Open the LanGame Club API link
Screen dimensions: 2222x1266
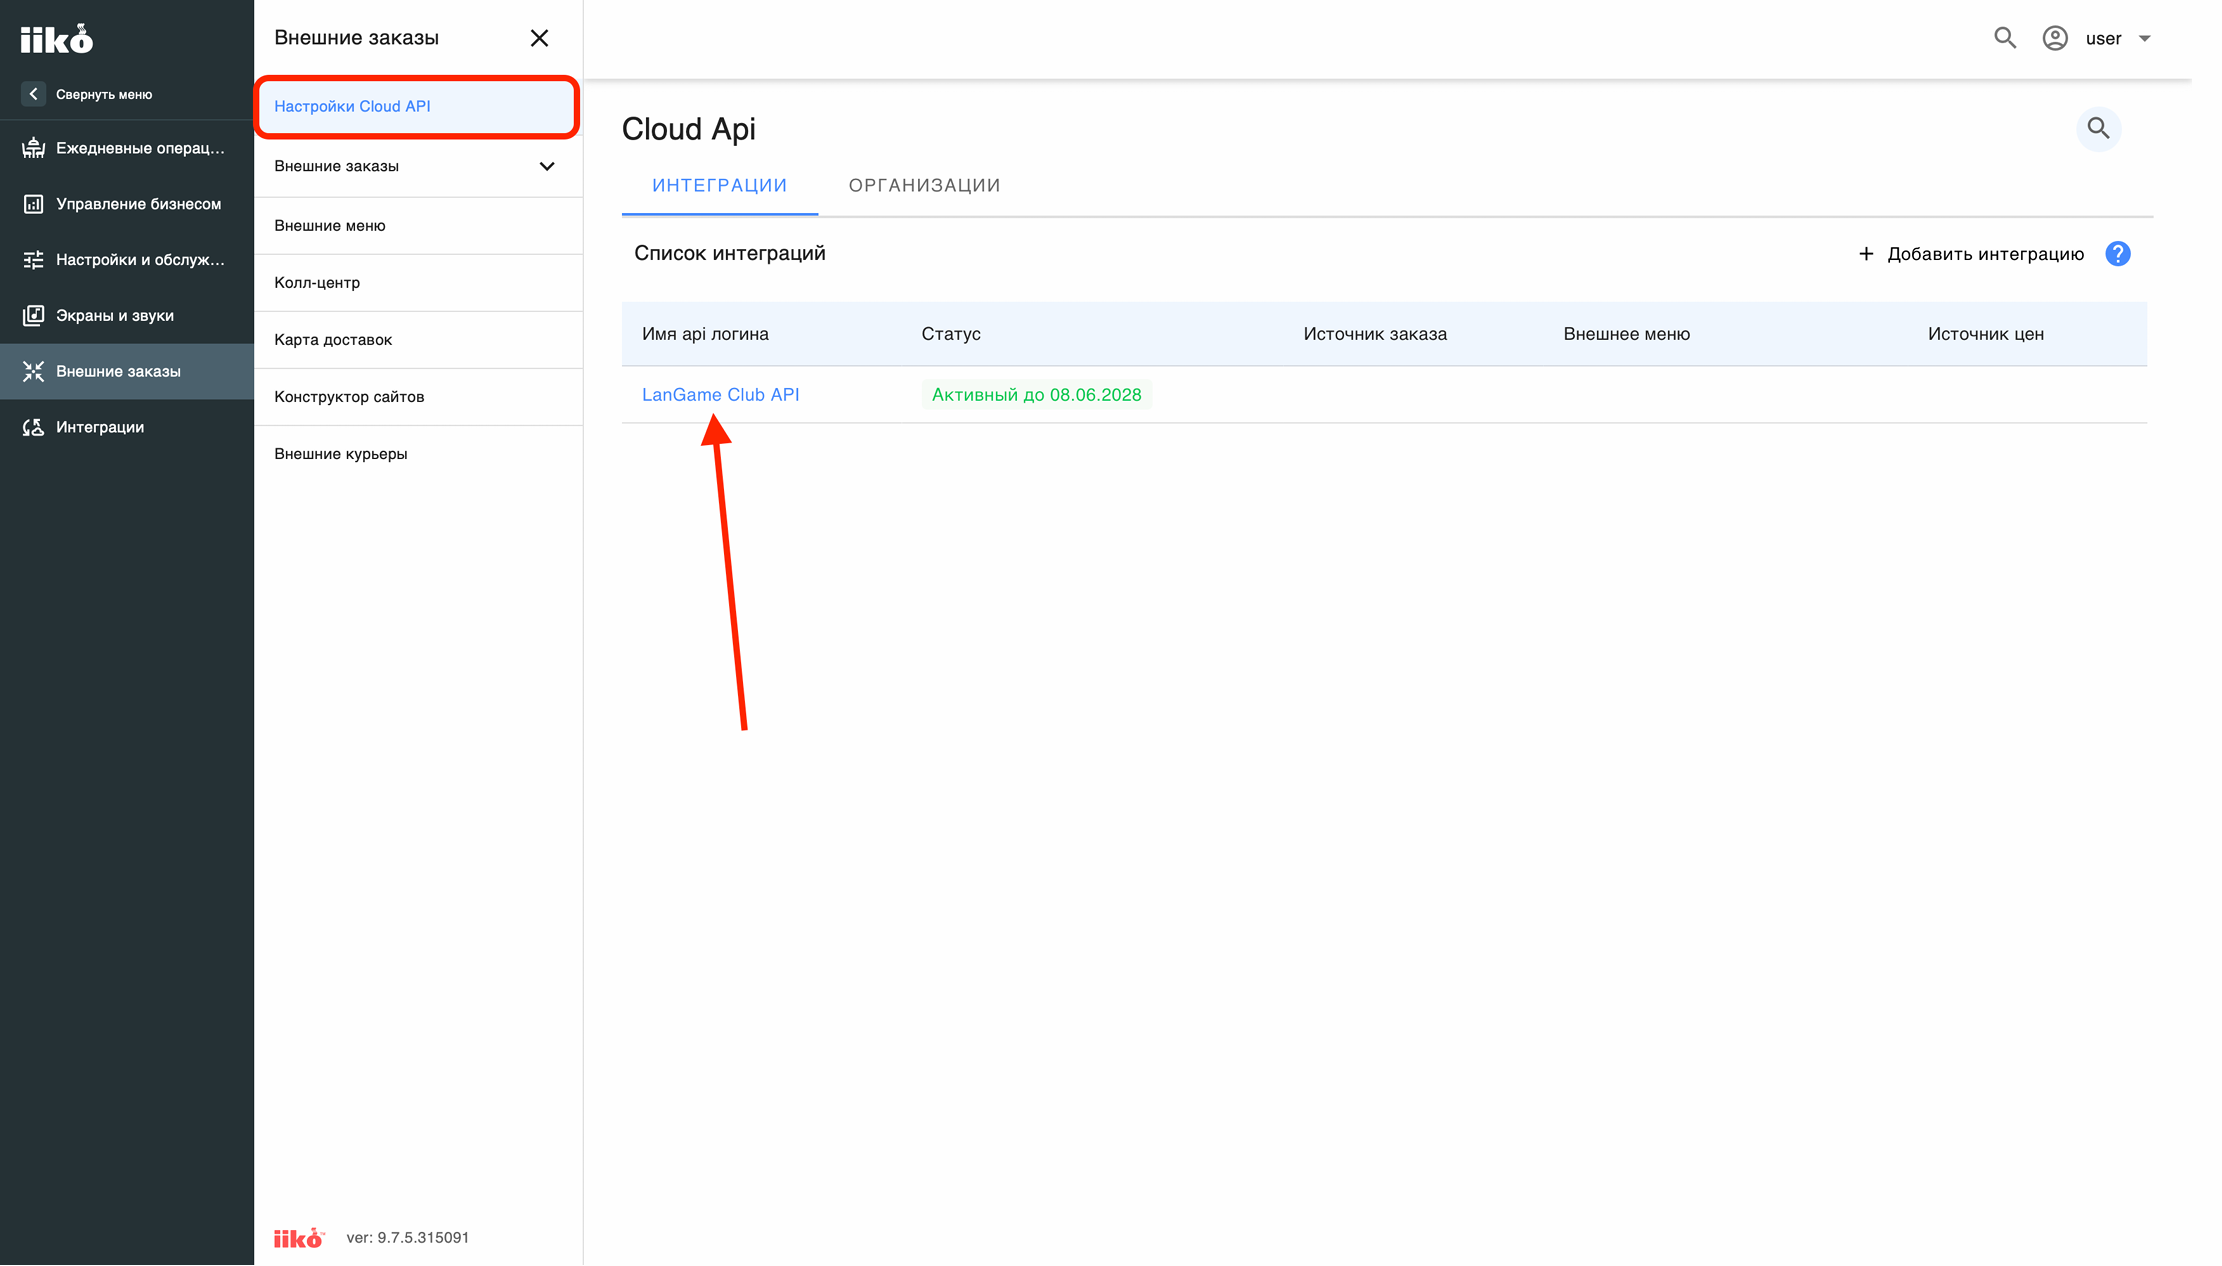720,395
